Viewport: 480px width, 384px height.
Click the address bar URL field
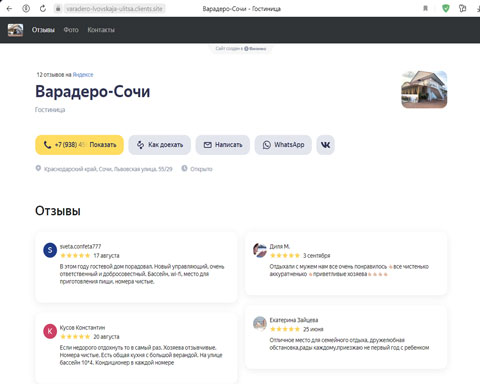pyautogui.click(x=114, y=9)
